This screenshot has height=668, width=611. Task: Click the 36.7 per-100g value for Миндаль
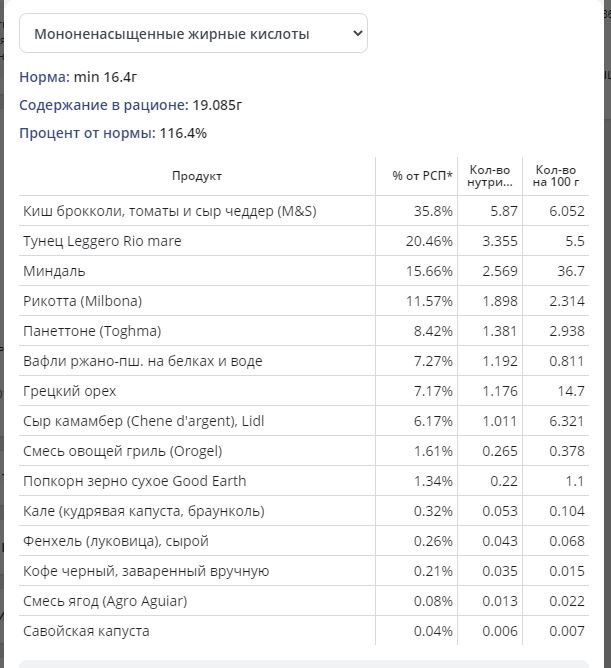click(571, 271)
